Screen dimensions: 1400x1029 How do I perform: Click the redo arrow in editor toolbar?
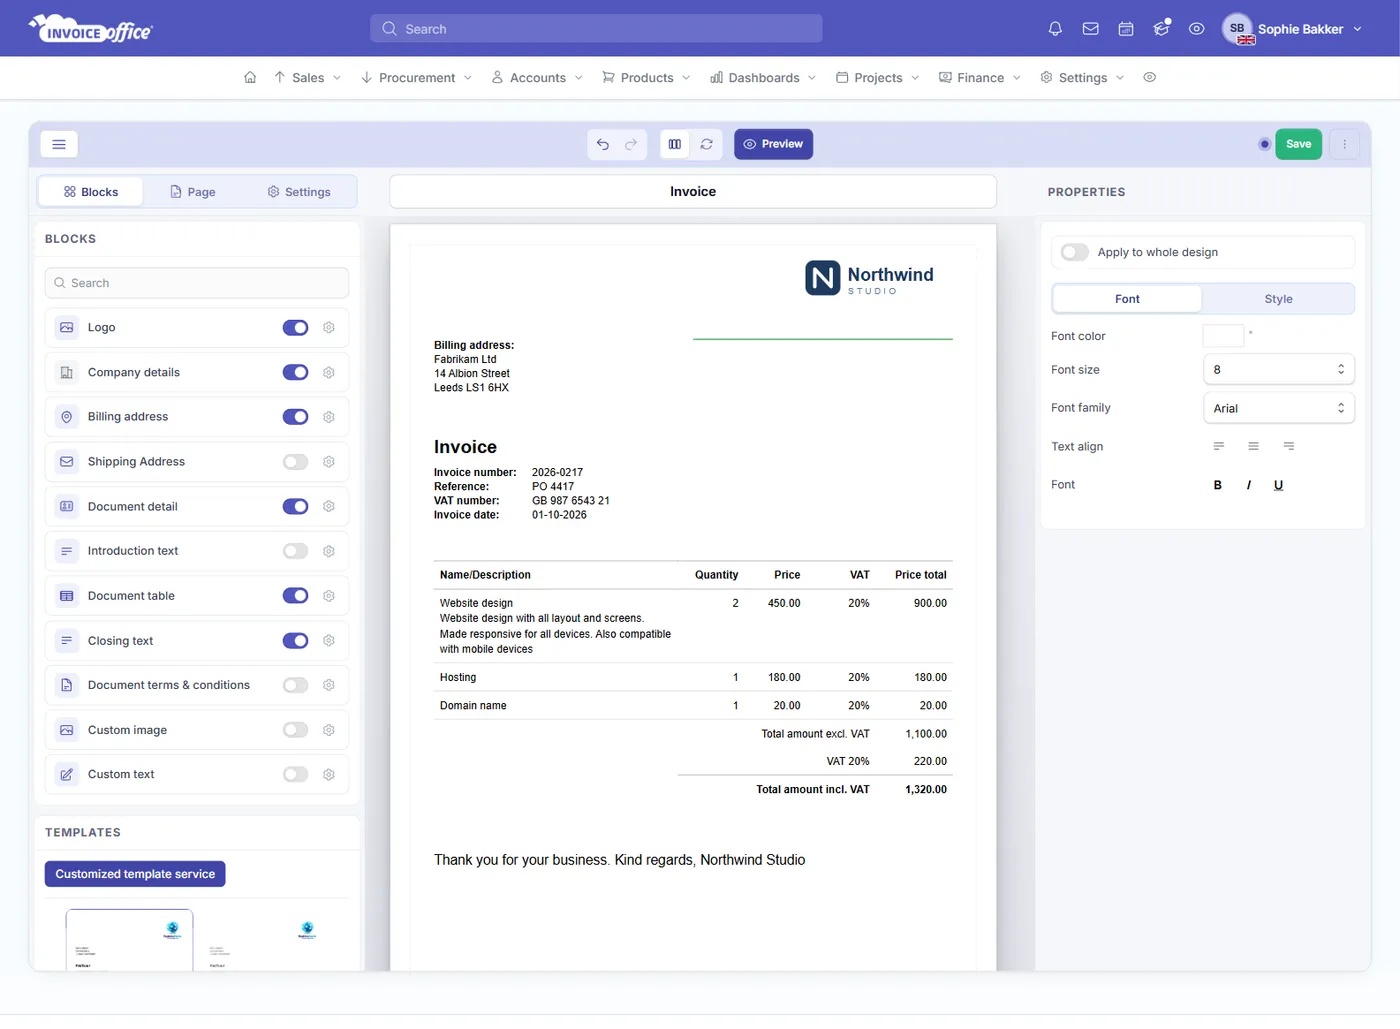coord(631,144)
